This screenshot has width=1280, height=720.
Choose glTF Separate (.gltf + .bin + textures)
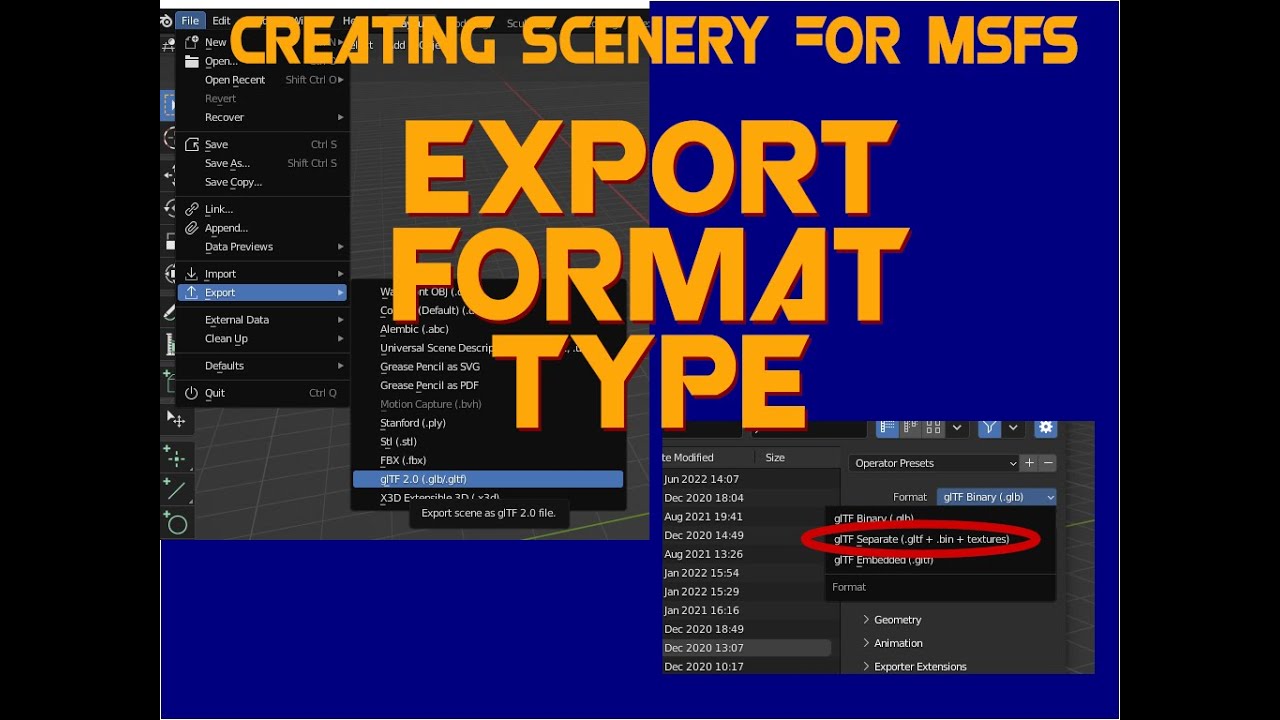[x=921, y=539]
